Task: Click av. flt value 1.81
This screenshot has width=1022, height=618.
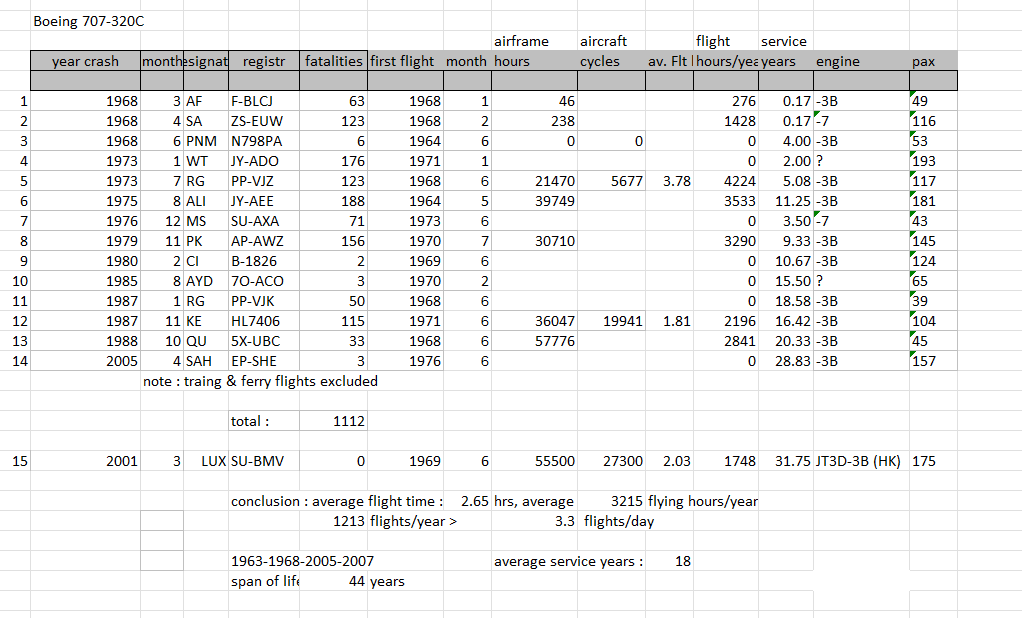Action: [x=669, y=321]
